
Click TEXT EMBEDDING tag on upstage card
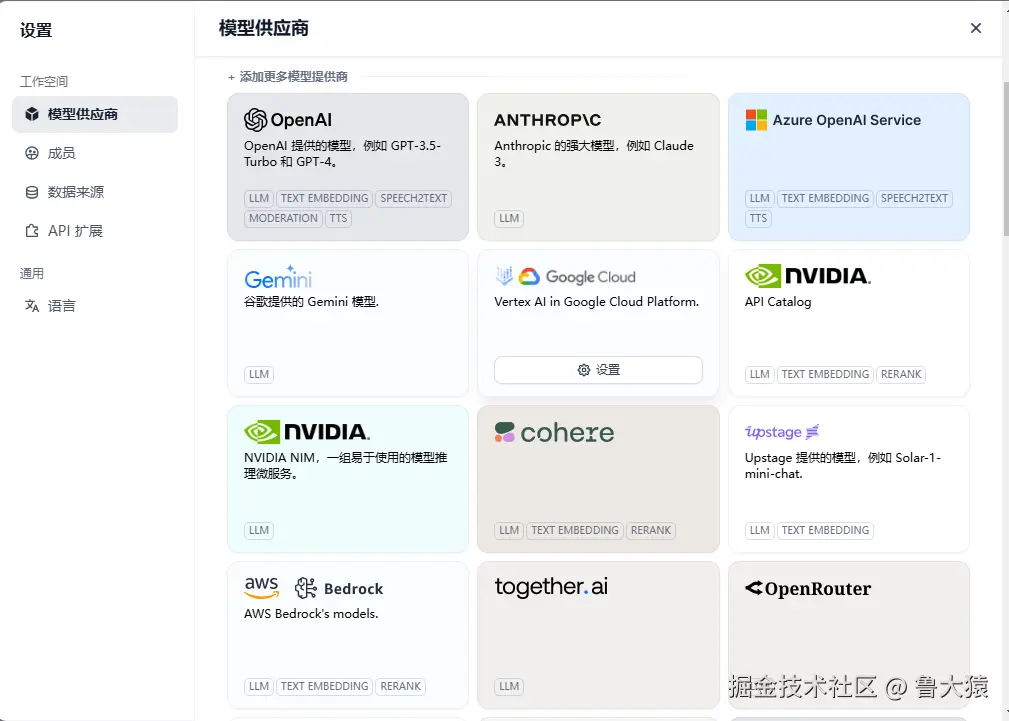point(825,530)
